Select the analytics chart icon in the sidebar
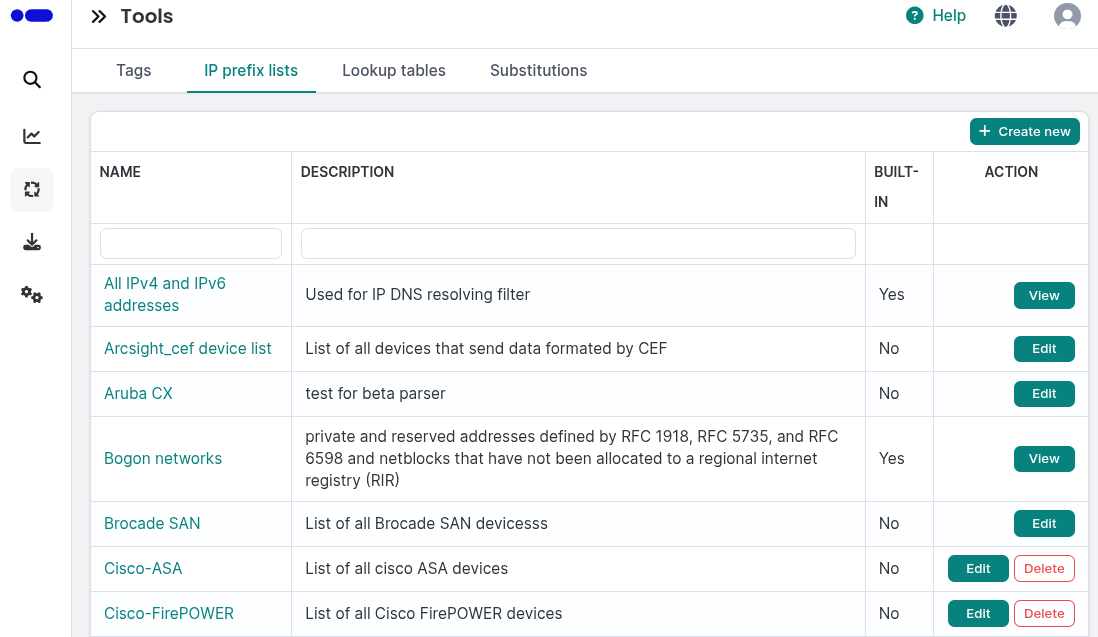This screenshot has height=637, width=1098. point(31,135)
